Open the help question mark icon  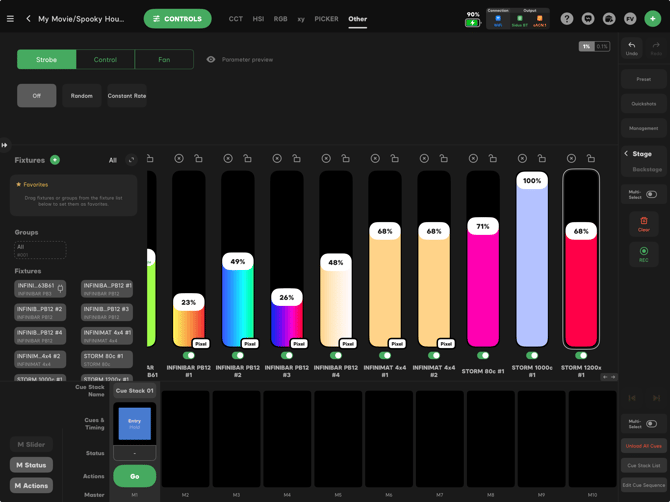click(567, 19)
